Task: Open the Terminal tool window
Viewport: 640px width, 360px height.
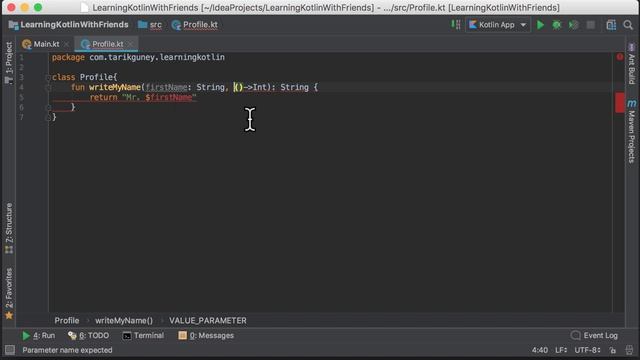Action: [x=143, y=336]
